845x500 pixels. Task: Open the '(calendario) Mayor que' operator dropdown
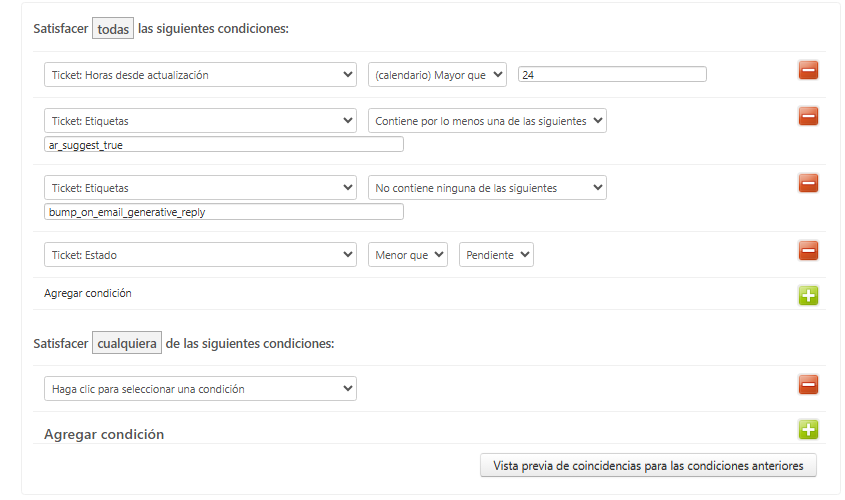point(437,75)
